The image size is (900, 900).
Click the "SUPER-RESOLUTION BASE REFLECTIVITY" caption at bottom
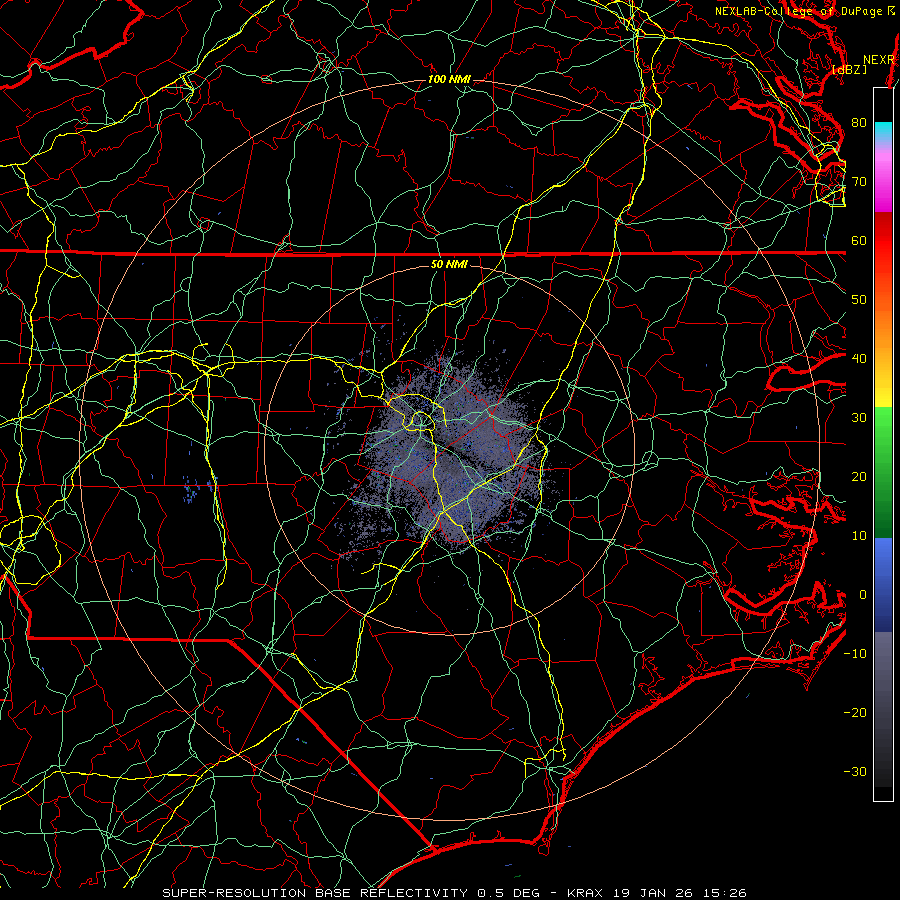pos(315,893)
